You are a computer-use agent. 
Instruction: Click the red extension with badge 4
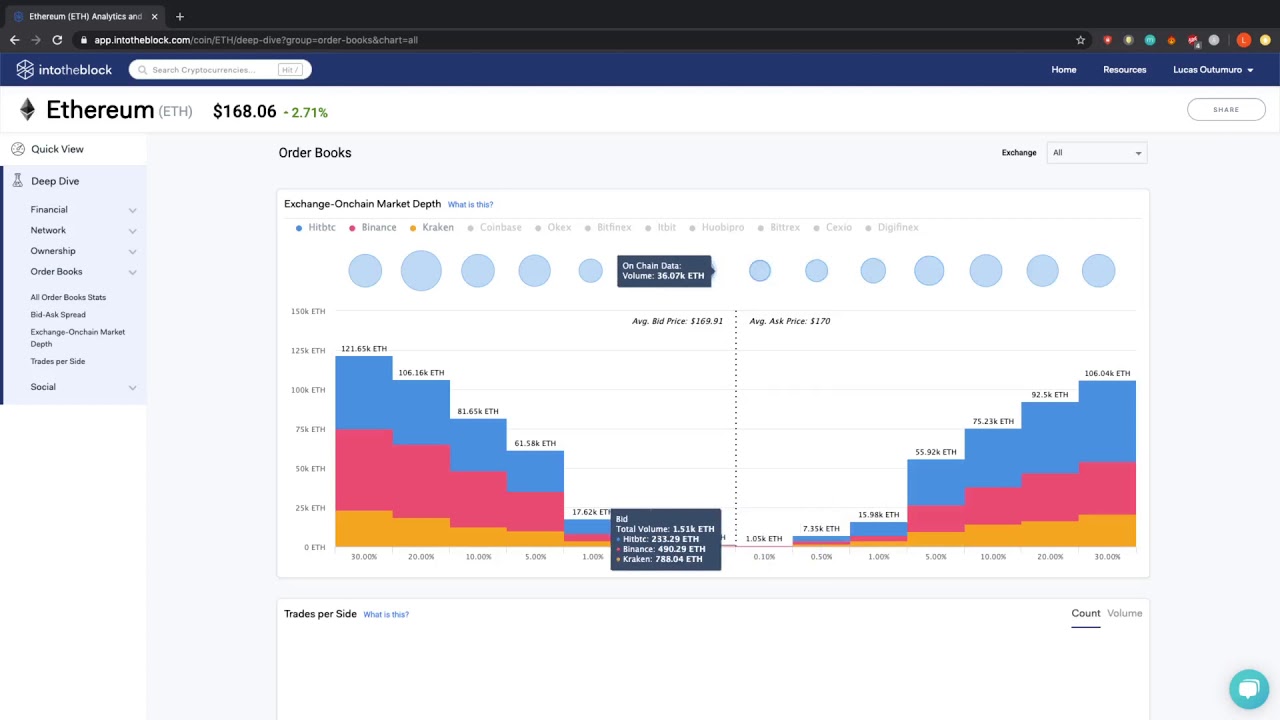click(x=1193, y=40)
